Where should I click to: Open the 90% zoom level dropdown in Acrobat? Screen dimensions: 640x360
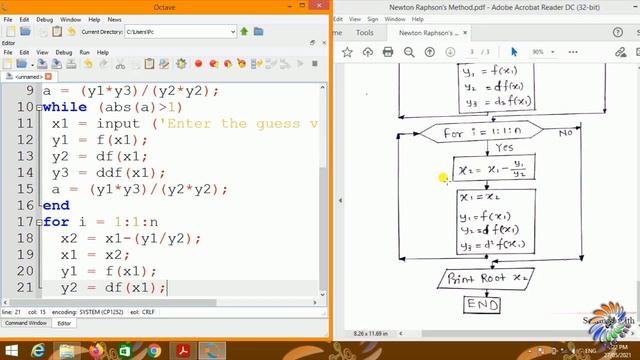[x=553, y=52]
